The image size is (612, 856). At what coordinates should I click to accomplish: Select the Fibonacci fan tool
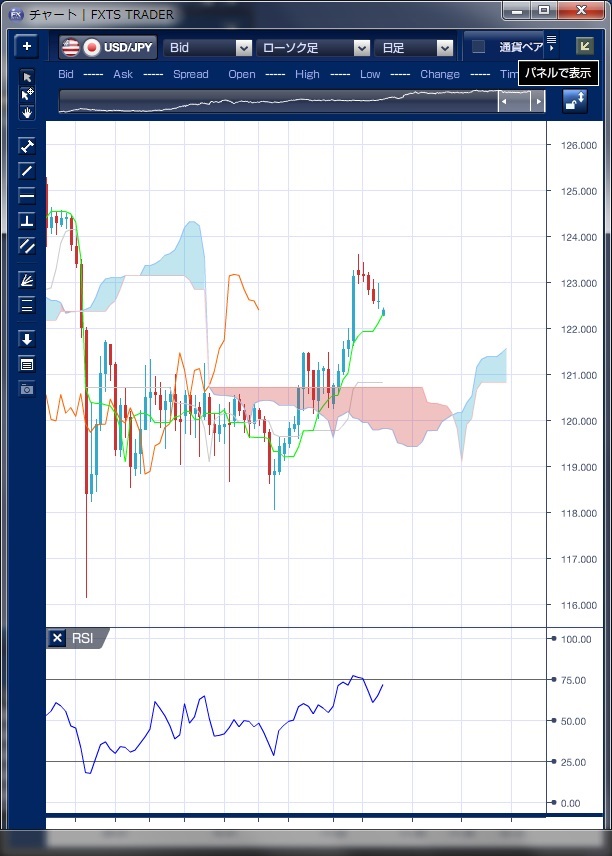pyautogui.click(x=27, y=281)
